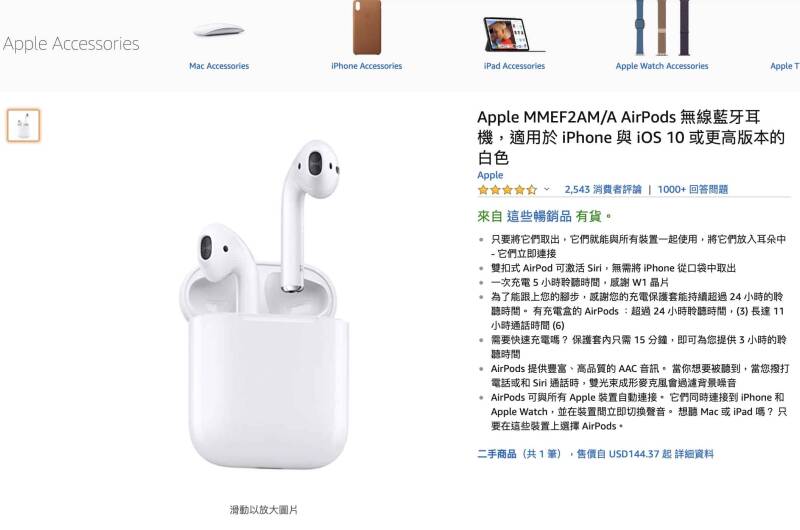Expand the rating breakdown chevron beside stars
The width and height of the screenshot is (800, 530).
click(546, 189)
